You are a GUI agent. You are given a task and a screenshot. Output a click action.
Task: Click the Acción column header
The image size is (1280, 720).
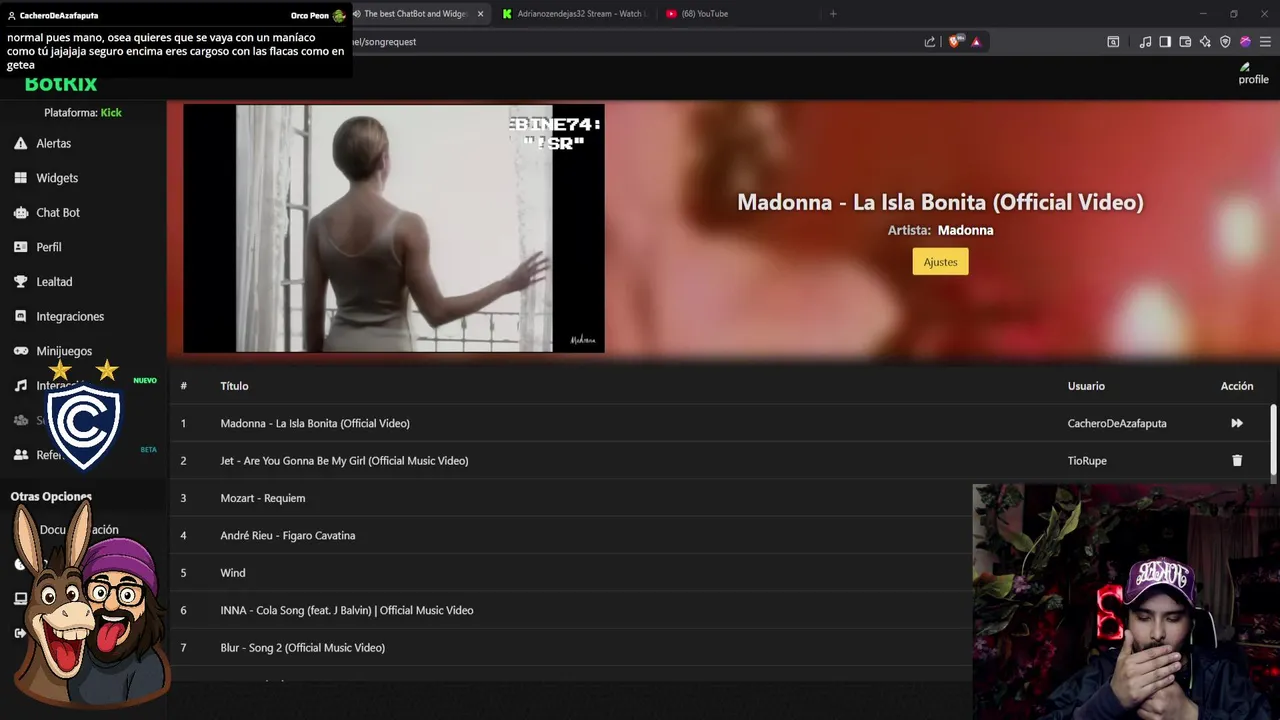point(1237,386)
